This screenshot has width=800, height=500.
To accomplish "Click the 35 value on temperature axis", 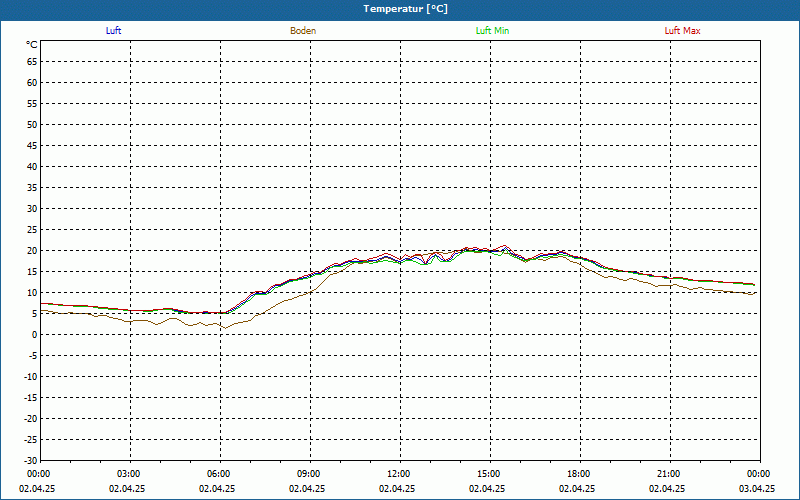I will [x=32, y=188].
